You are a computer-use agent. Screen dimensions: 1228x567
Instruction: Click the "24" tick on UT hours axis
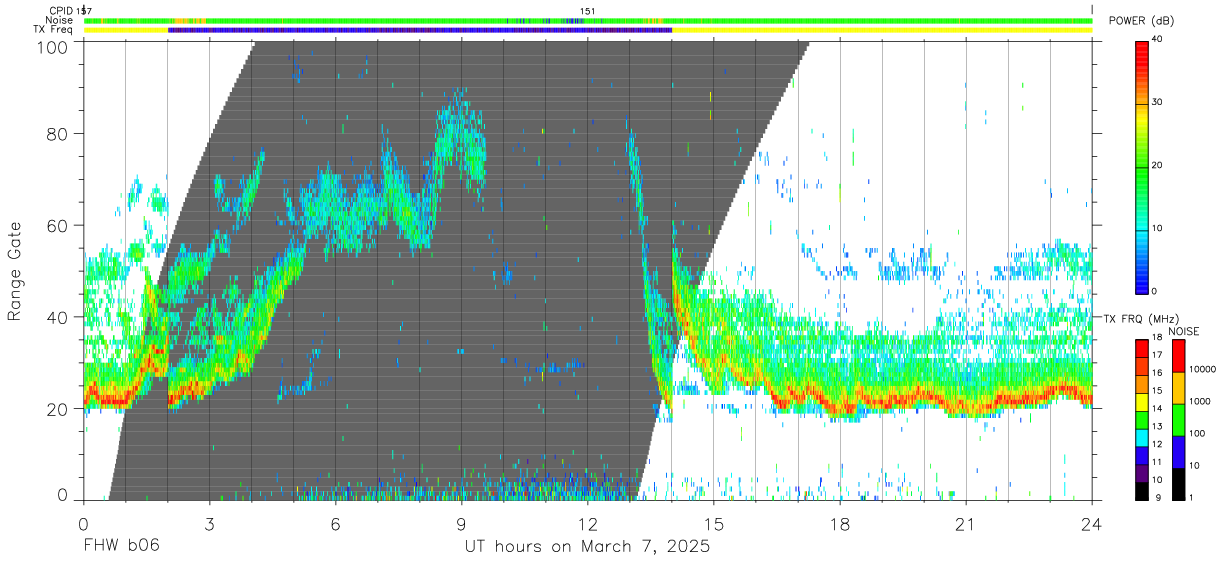click(1092, 524)
